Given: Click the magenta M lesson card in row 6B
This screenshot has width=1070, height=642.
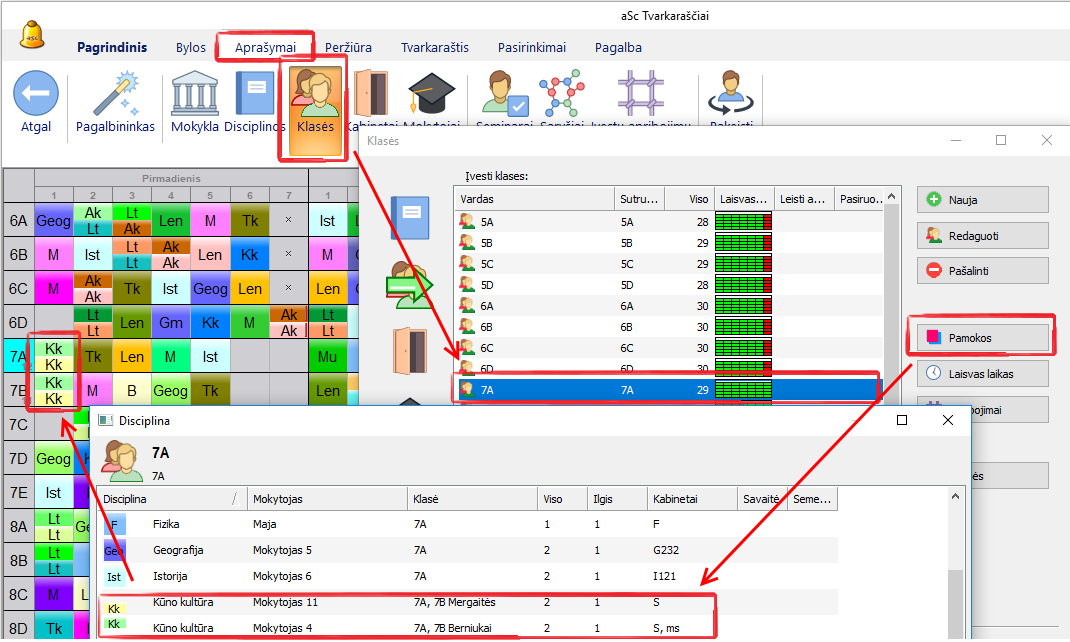Looking at the screenshot, I should [53, 255].
